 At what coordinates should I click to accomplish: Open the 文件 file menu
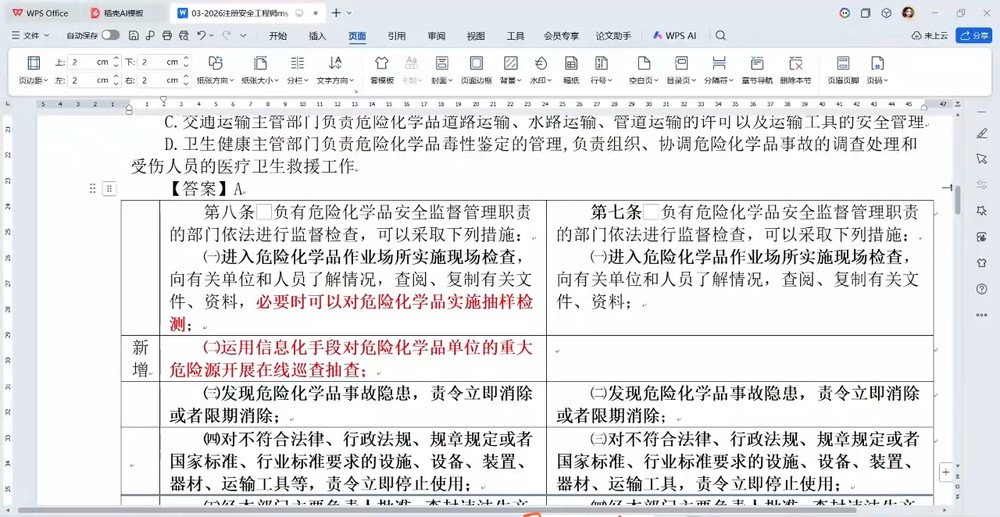tap(30, 36)
